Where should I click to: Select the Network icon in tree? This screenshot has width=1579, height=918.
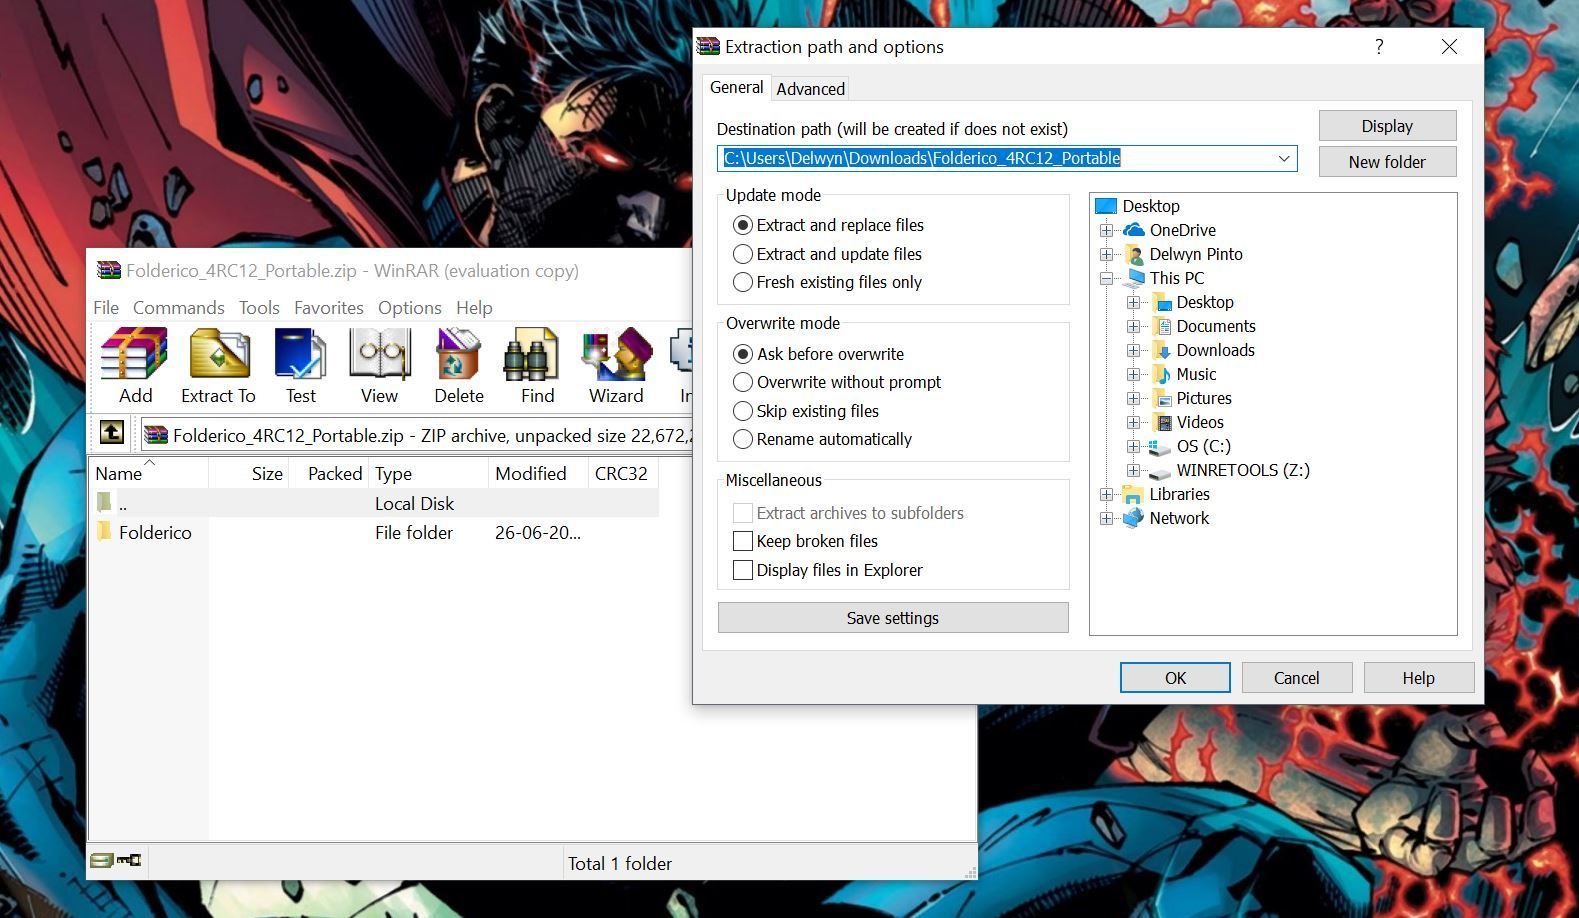[x=1133, y=518]
